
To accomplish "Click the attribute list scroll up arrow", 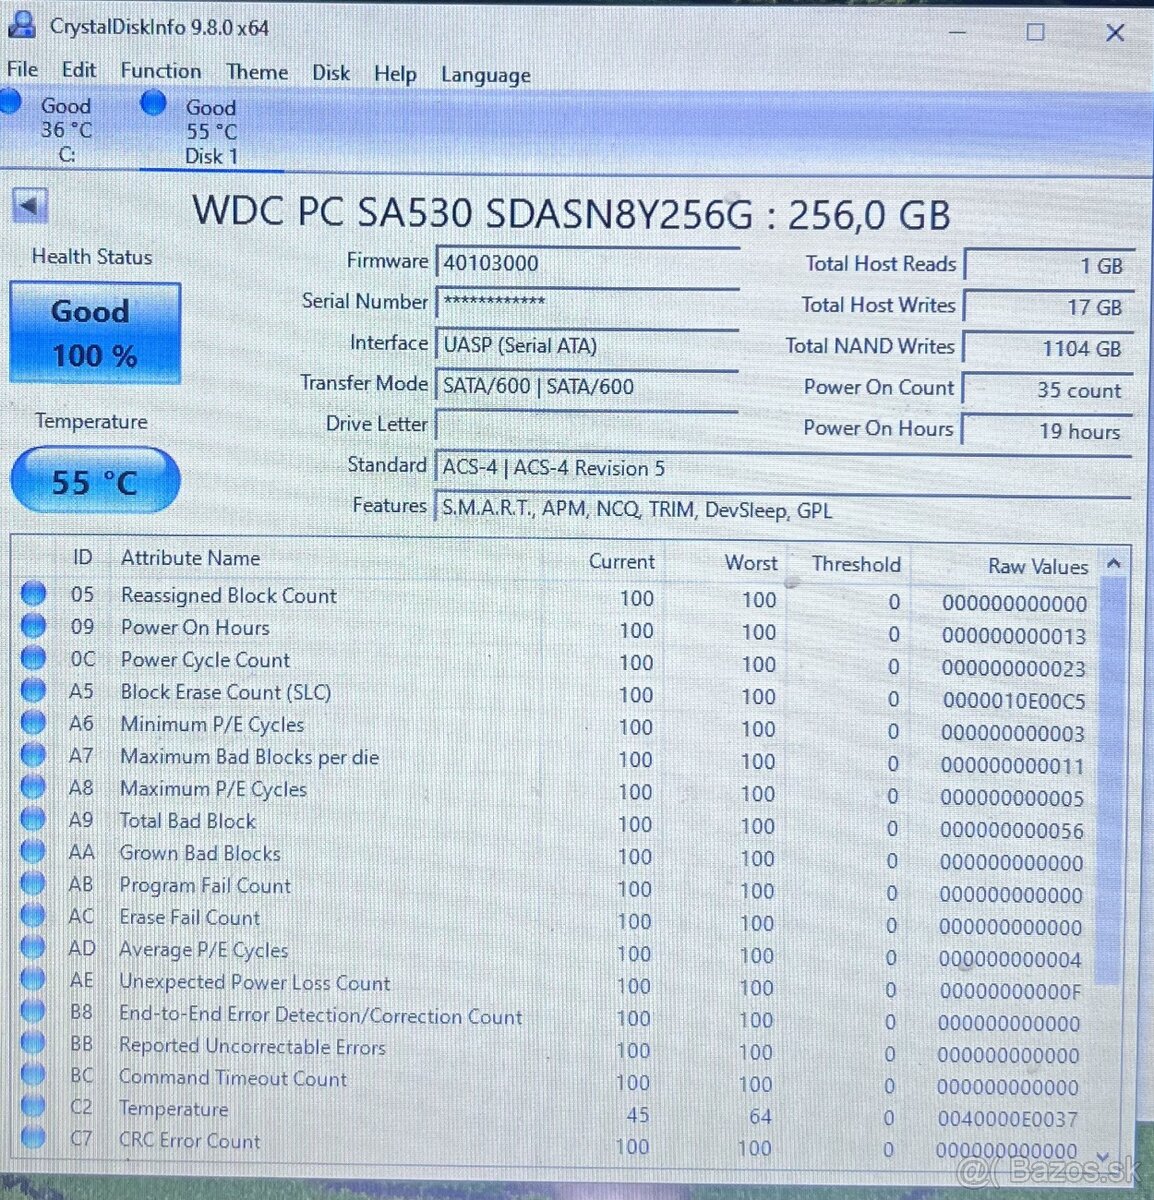I will tap(1113, 564).
